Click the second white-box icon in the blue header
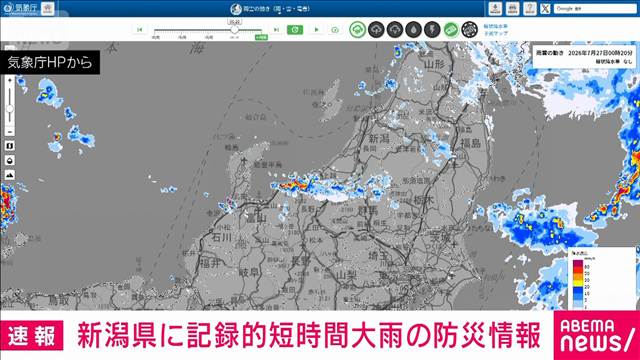Image resolution: width=640 pixels, height=360 pixels. (x=513, y=8)
